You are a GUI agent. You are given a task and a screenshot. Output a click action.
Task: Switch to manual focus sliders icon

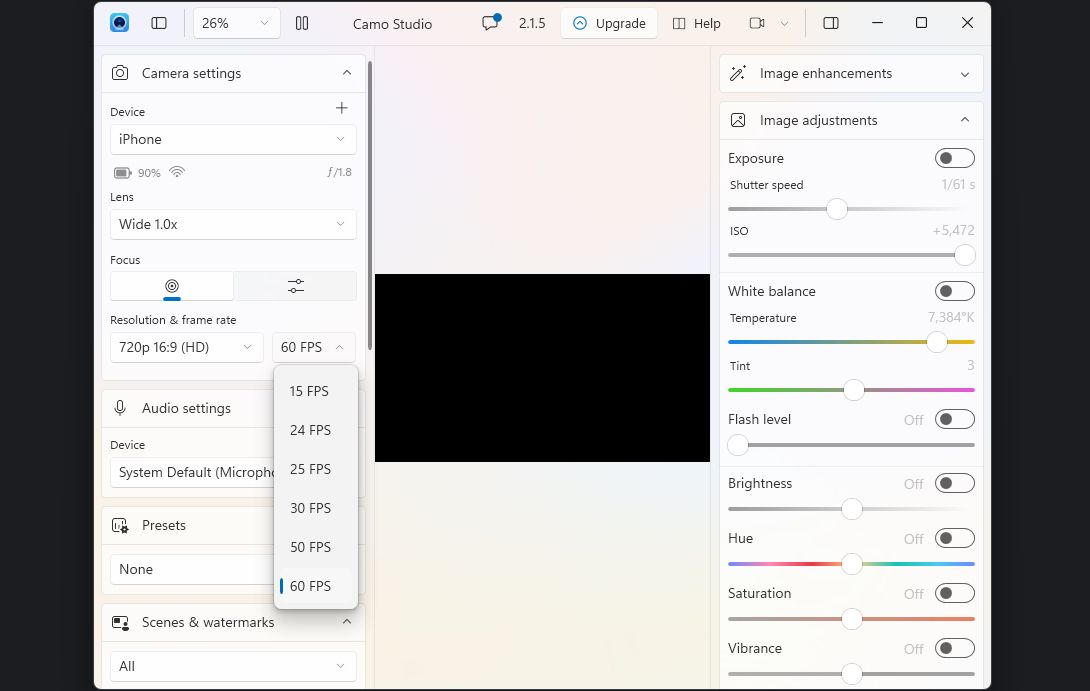[295, 286]
